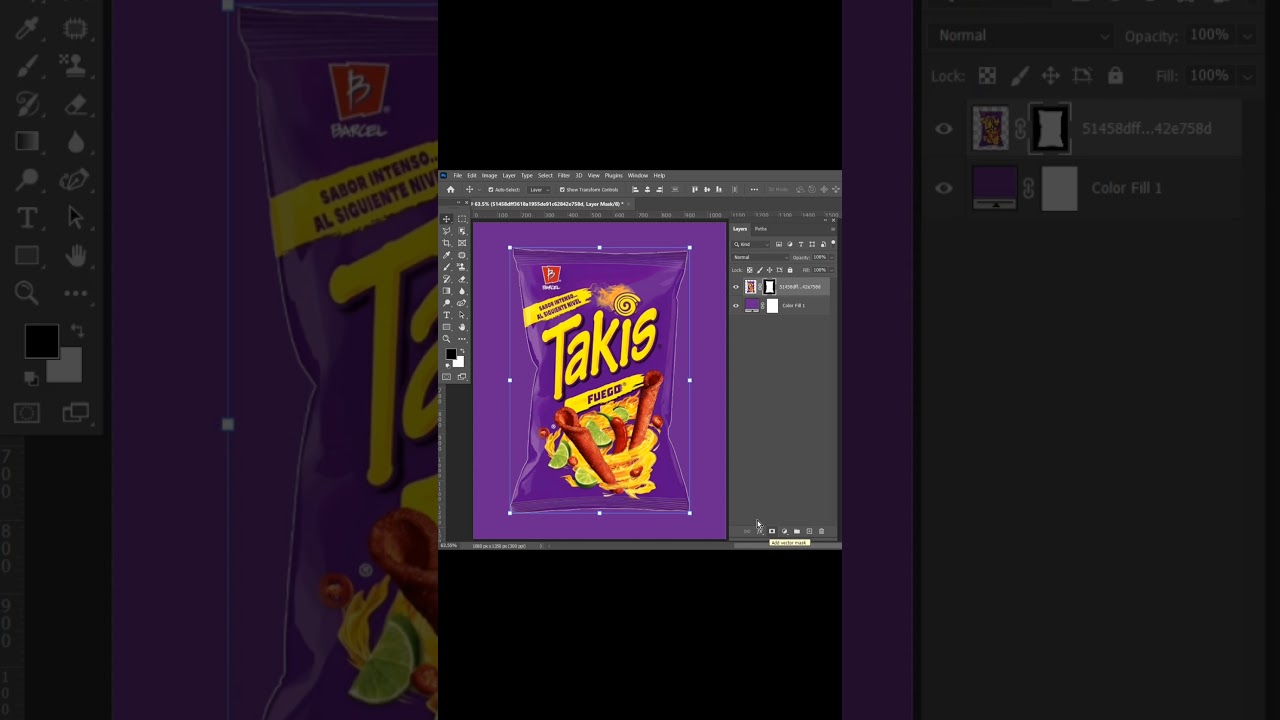Align top edges in options bar
The height and width of the screenshot is (720, 1280).
click(695, 189)
